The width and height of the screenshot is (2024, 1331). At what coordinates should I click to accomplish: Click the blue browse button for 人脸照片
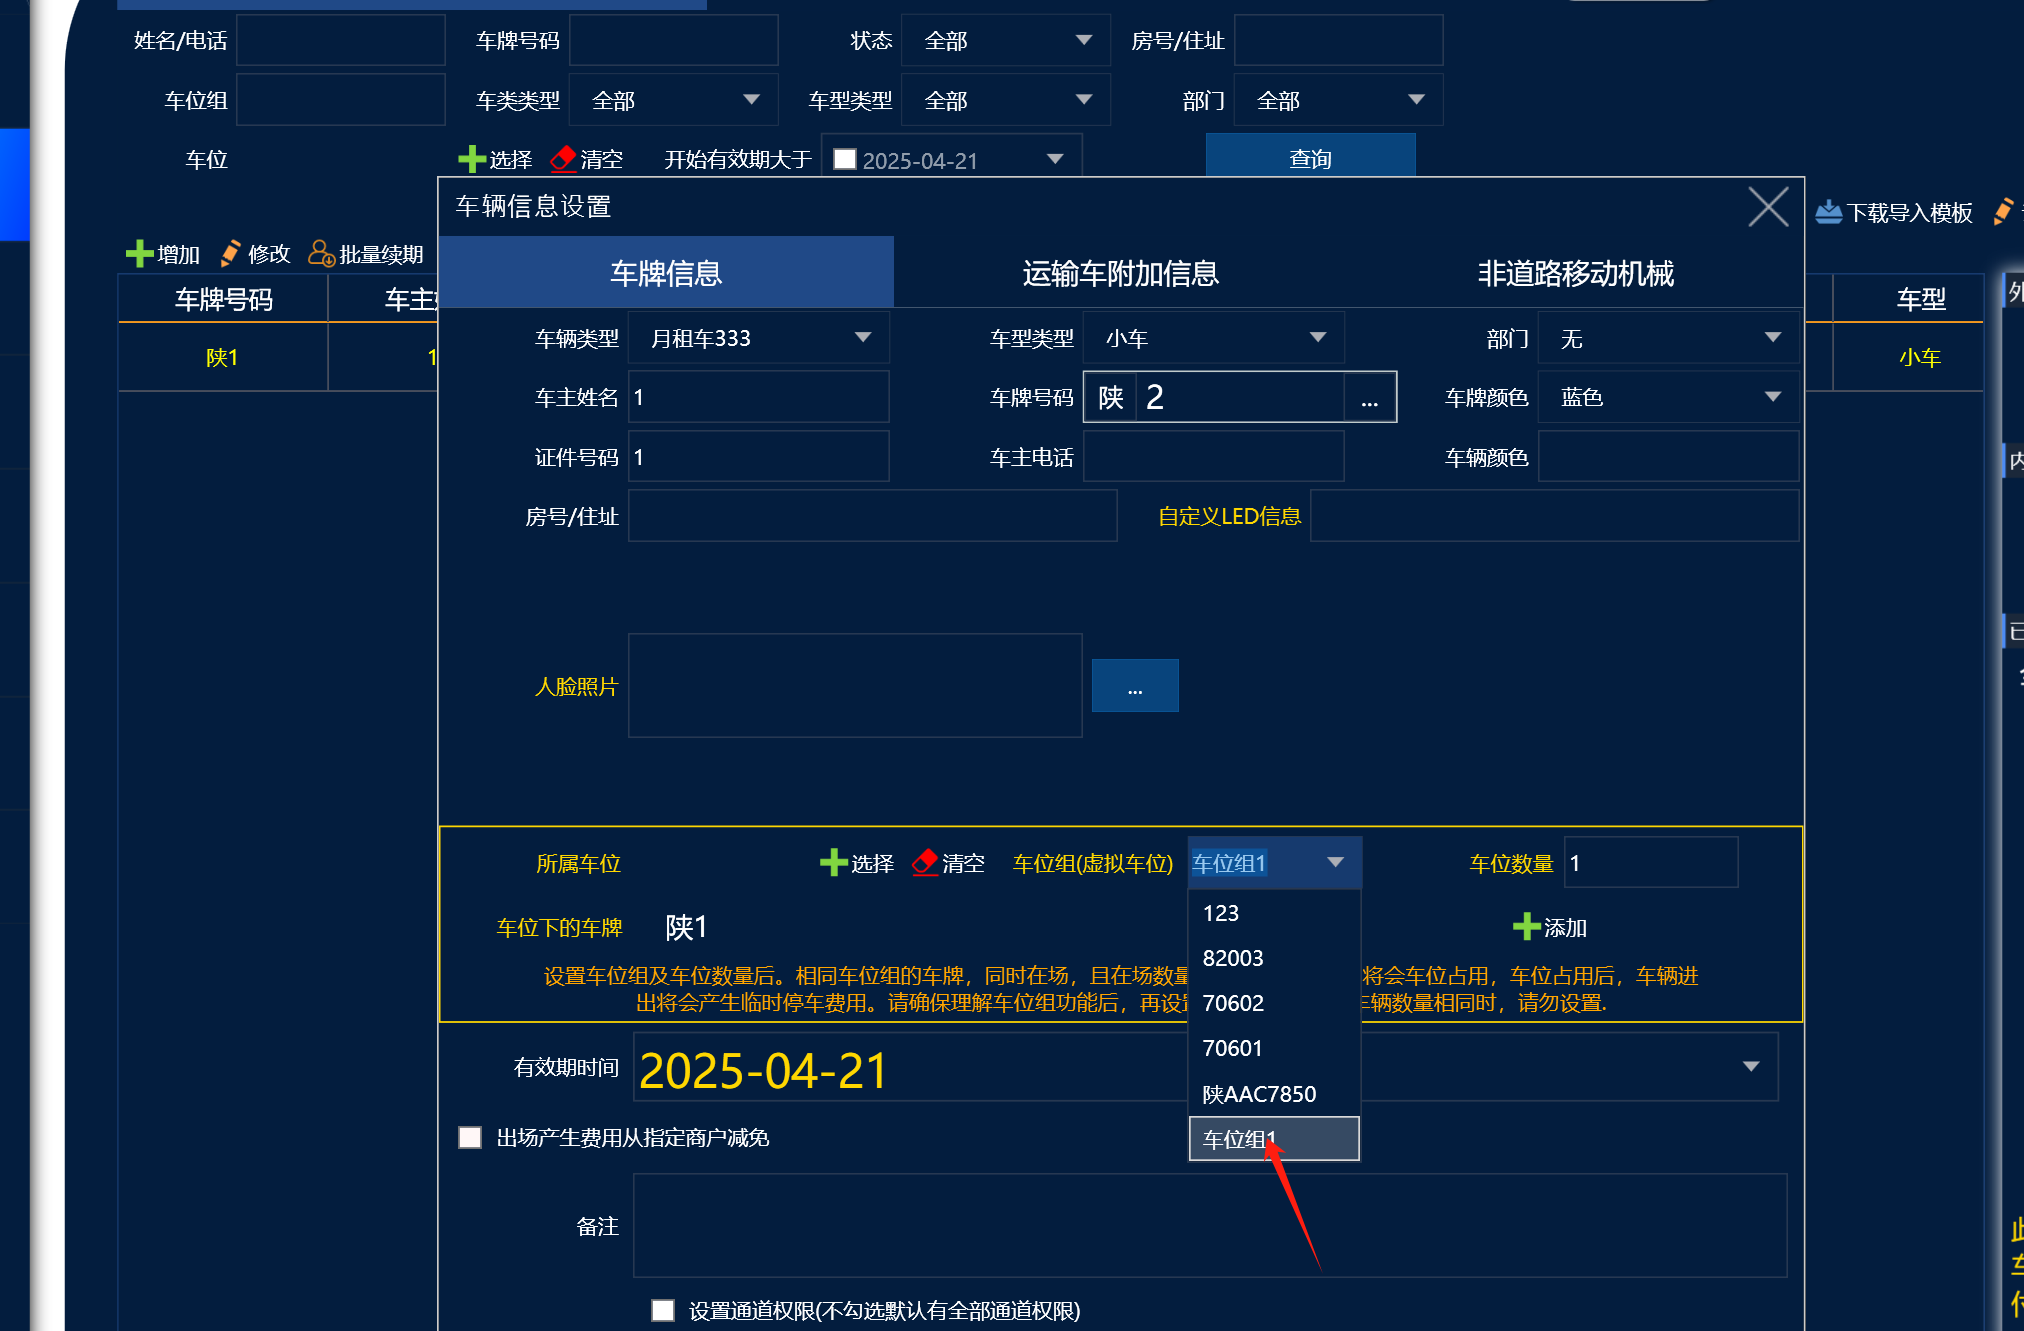(1135, 686)
